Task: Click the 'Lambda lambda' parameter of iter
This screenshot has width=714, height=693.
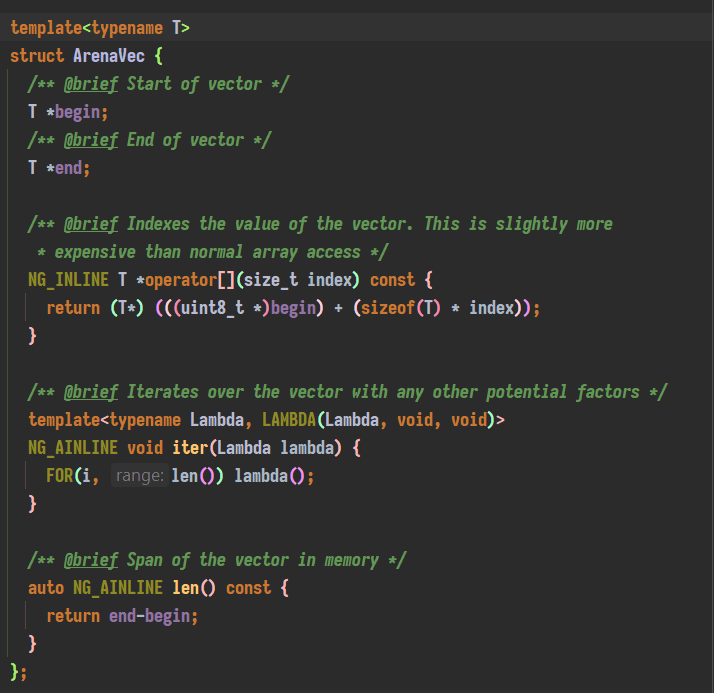Action: point(275,448)
